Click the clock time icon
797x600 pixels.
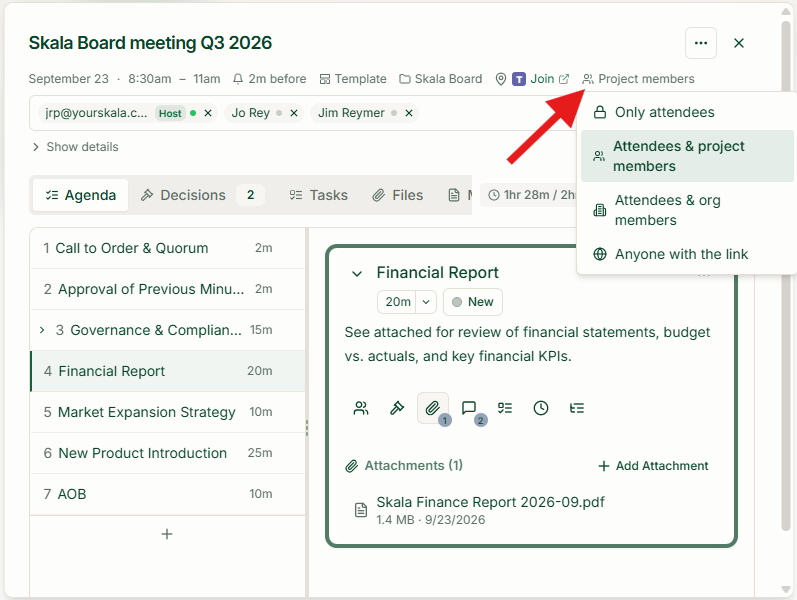tap(541, 408)
